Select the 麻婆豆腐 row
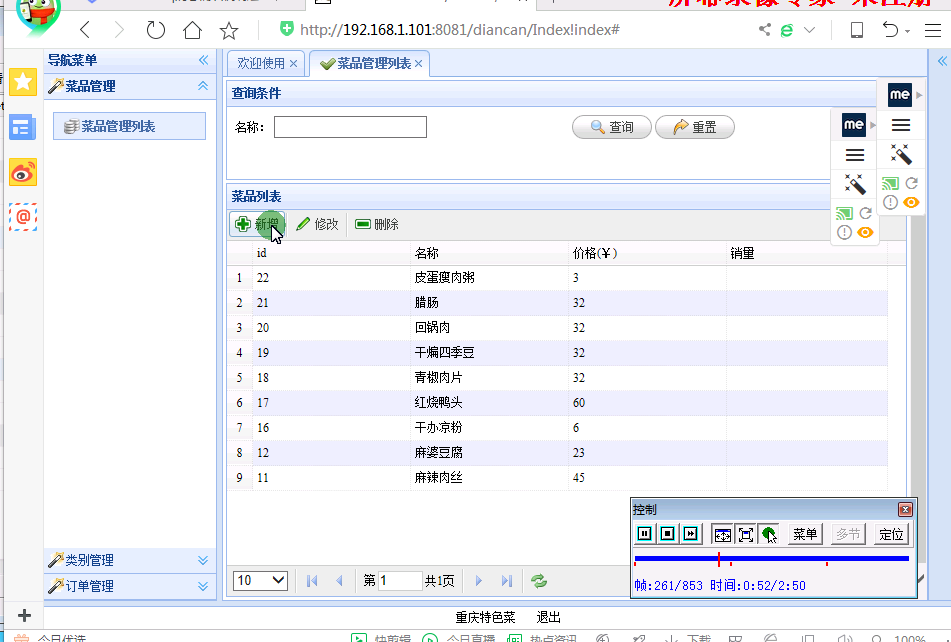 557,452
